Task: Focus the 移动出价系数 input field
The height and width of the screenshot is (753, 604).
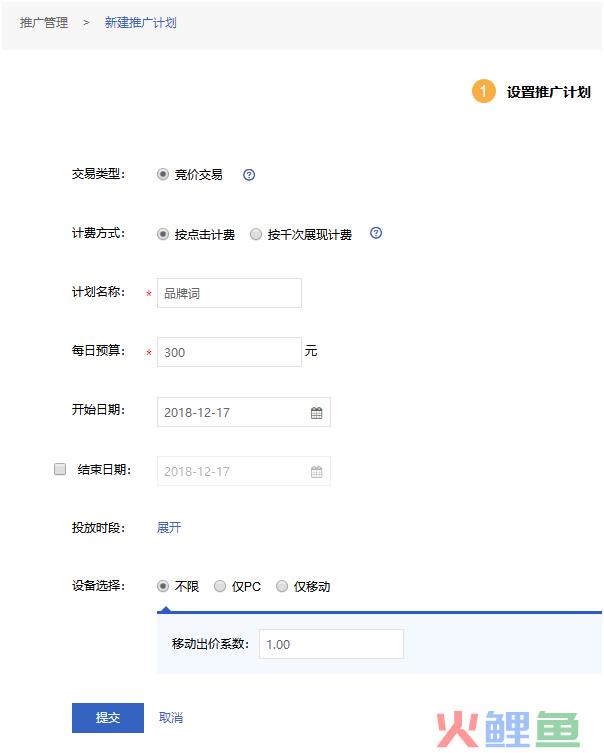Action: pos(331,644)
